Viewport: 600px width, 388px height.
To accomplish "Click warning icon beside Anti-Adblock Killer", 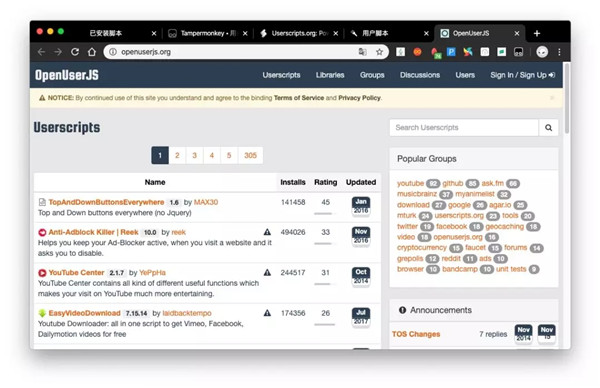I will pyautogui.click(x=267, y=232).
